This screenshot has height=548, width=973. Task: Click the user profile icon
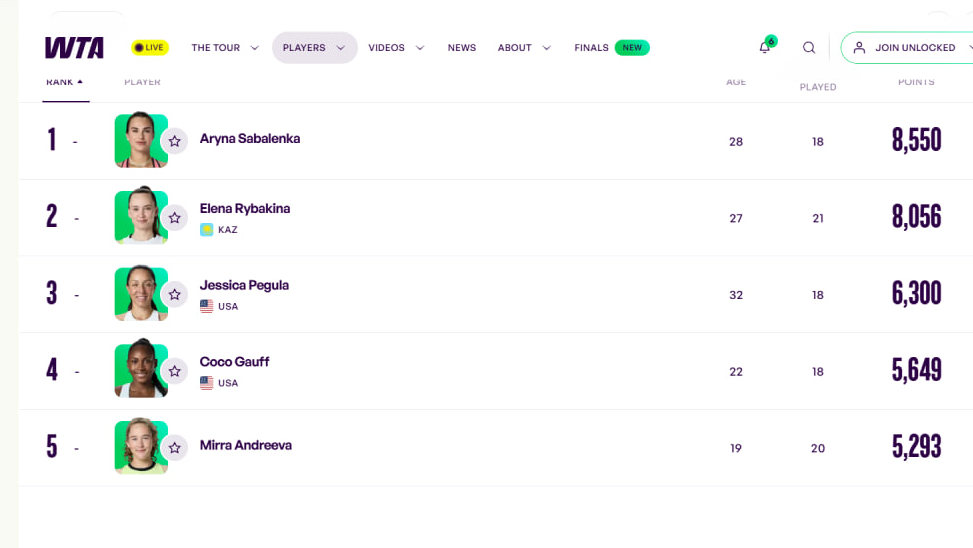click(x=859, y=48)
